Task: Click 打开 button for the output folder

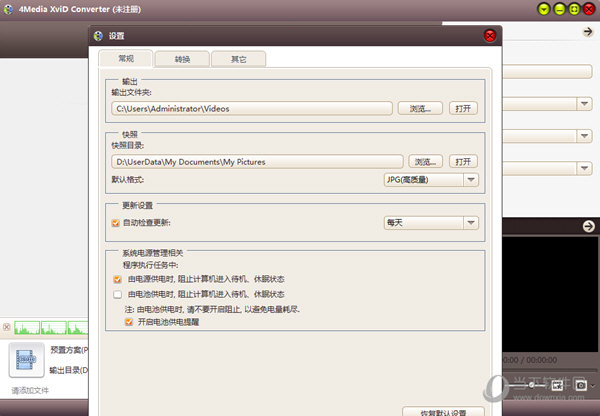Action: [463, 109]
